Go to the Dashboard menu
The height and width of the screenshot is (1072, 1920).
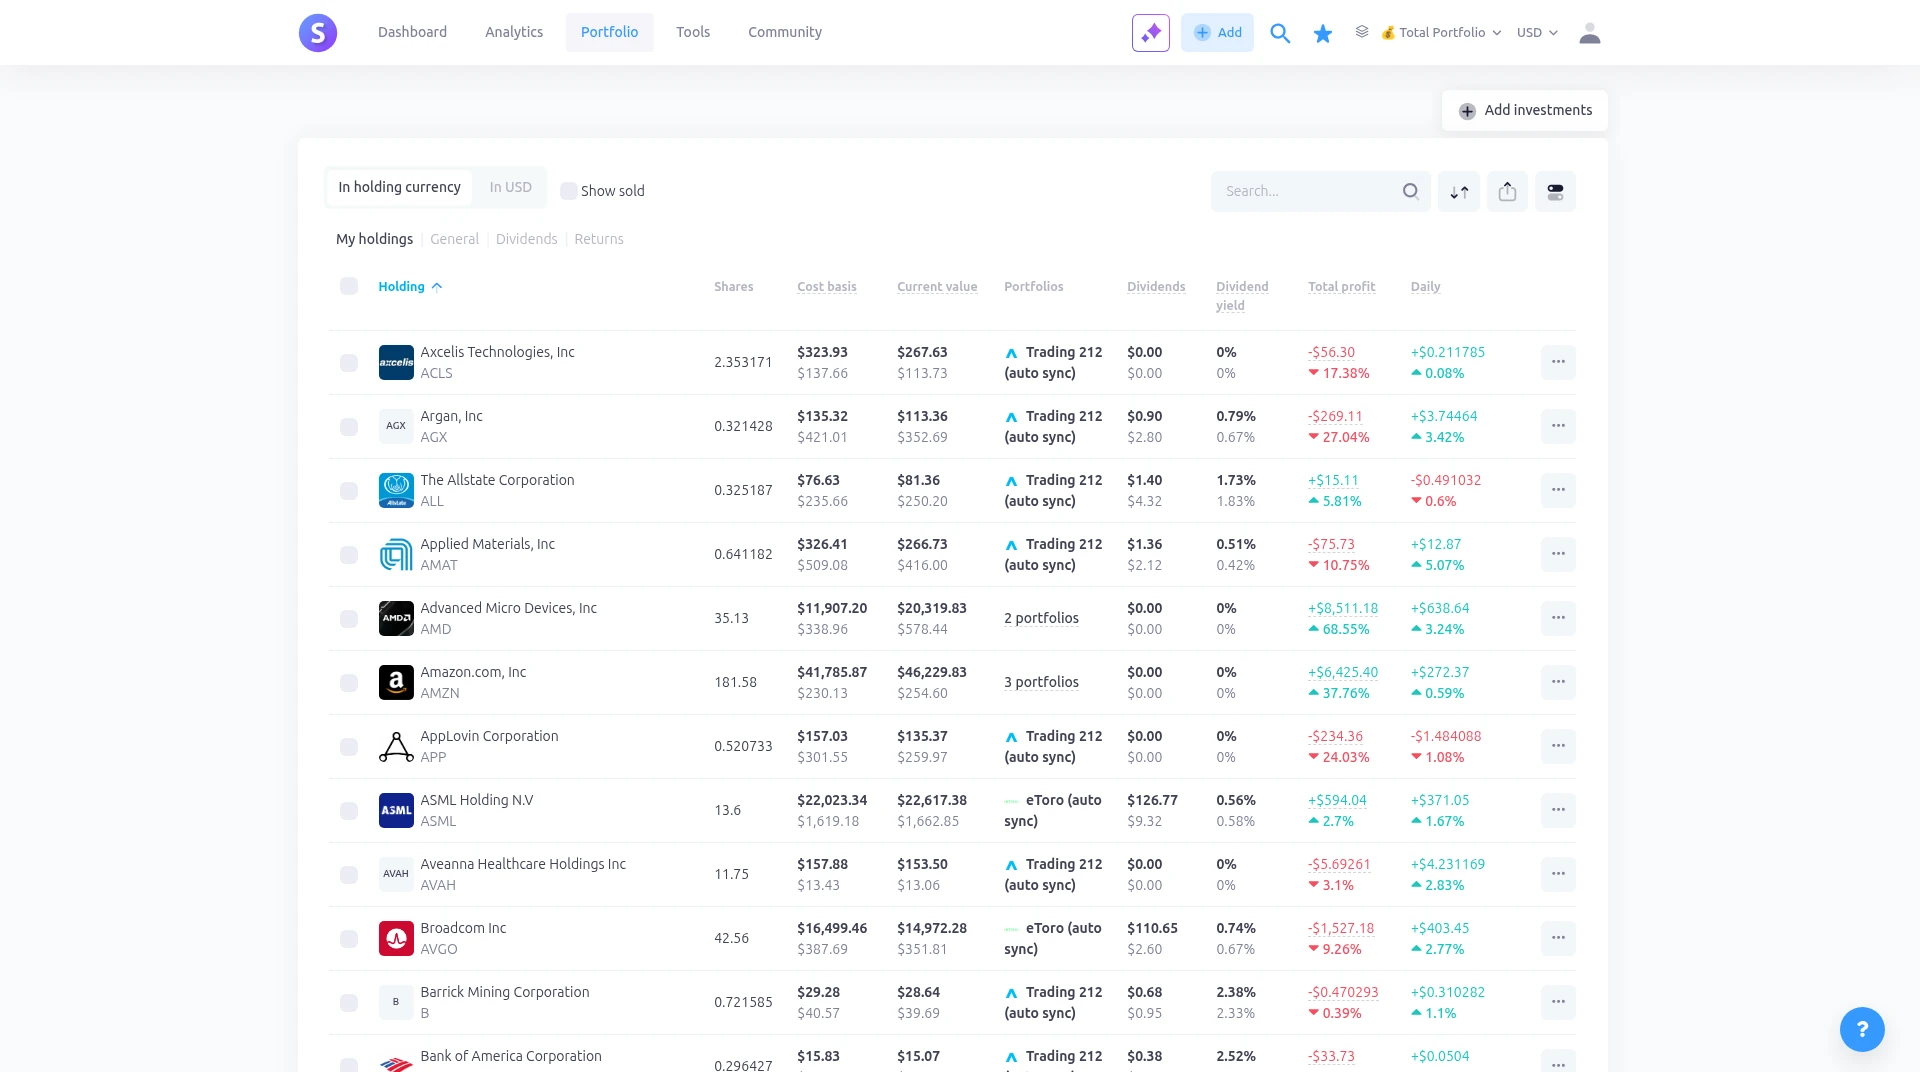[x=412, y=33]
